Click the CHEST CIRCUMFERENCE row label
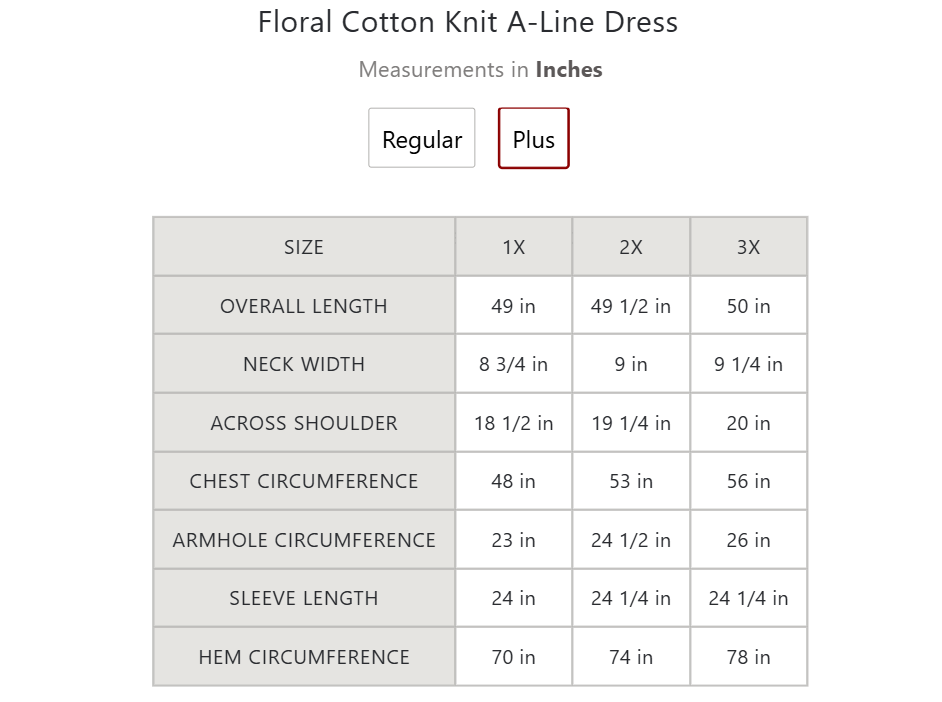942x702 pixels. click(x=304, y=481)
